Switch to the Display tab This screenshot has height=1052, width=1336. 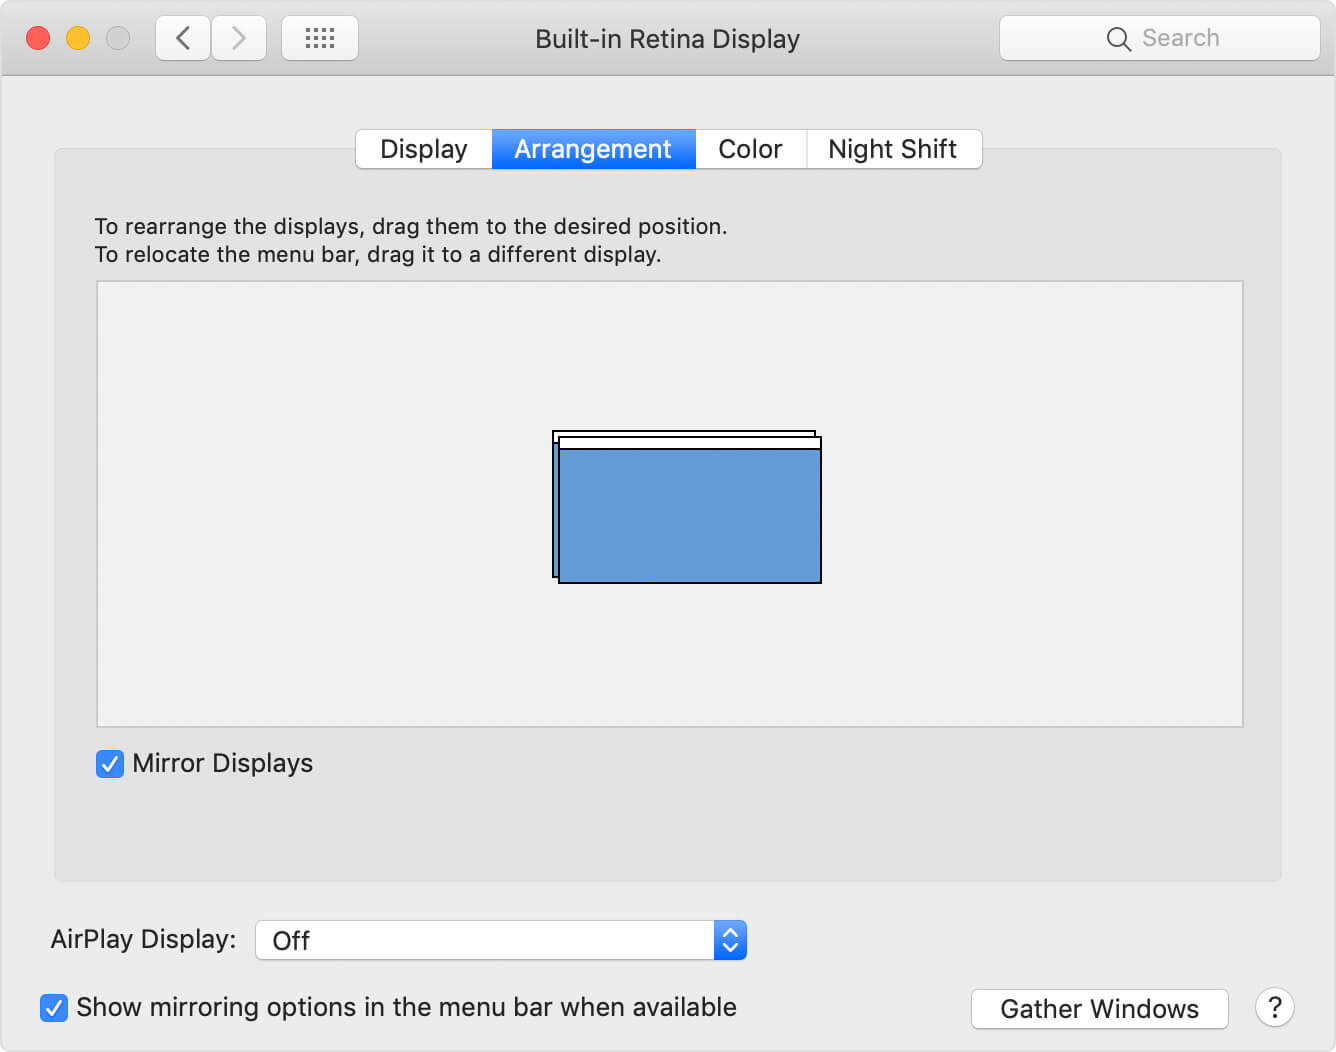tap(423, 148)
